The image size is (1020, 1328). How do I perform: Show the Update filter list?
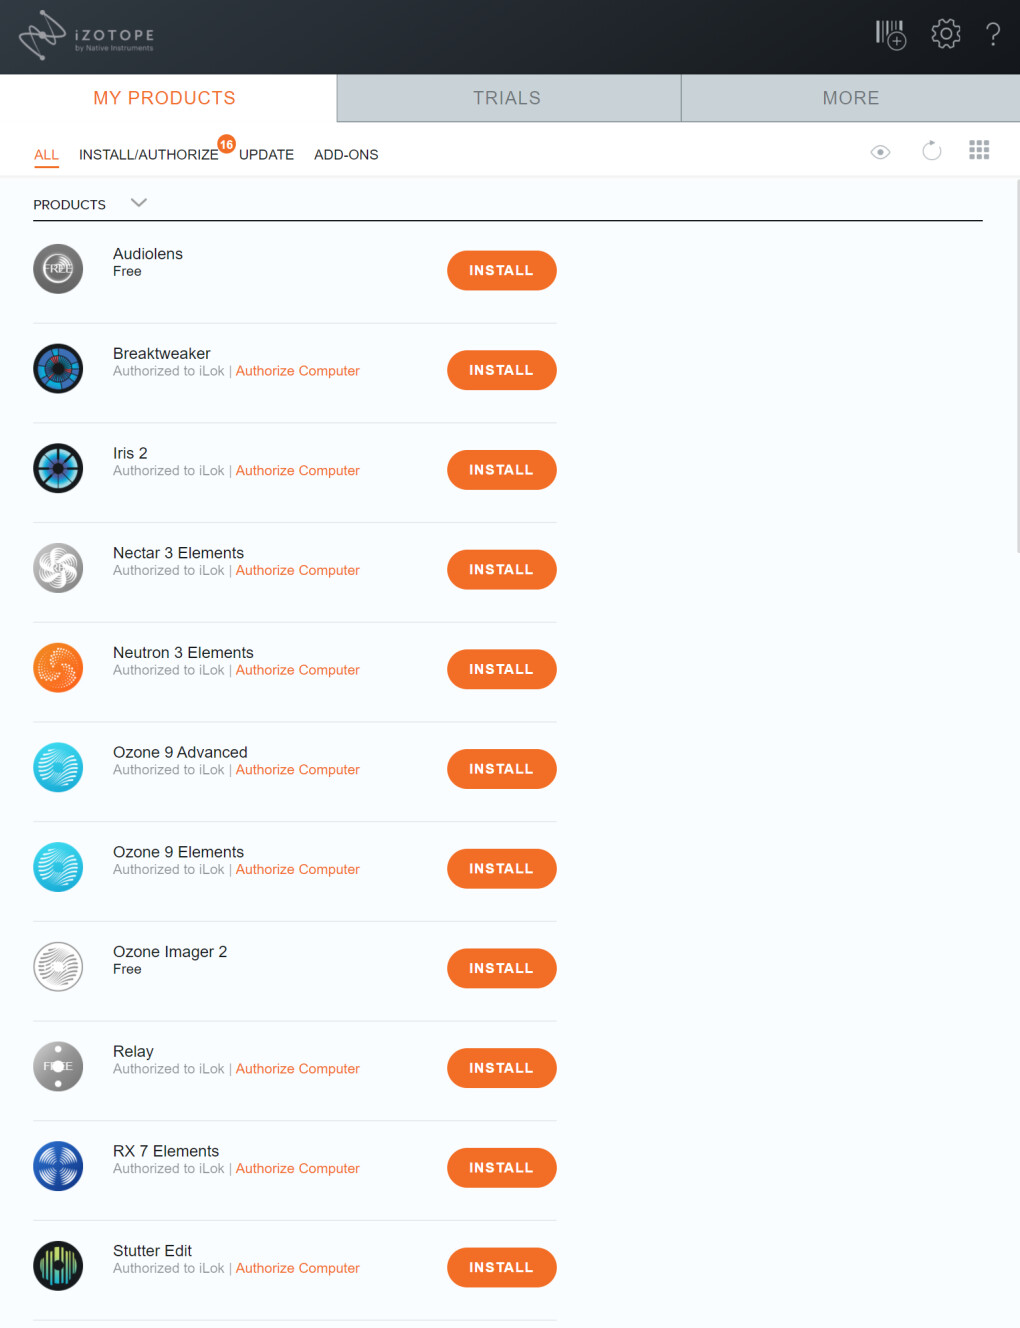(x=266, y=155)
